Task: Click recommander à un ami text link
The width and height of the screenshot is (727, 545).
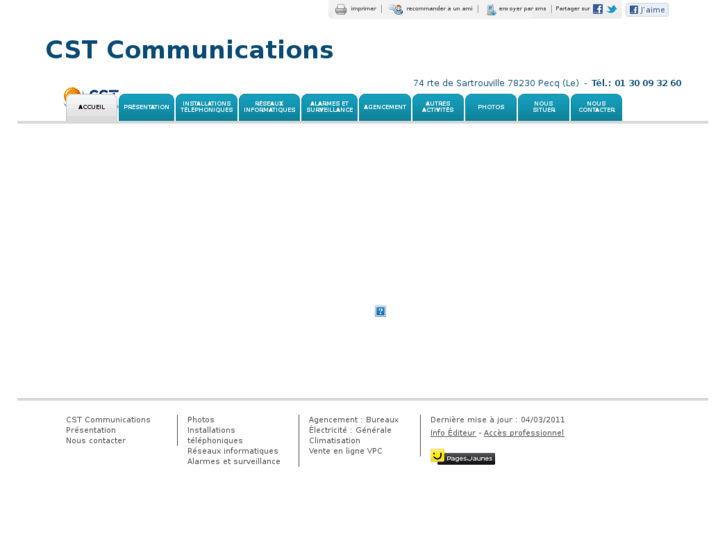Action: tap(440, 9)
